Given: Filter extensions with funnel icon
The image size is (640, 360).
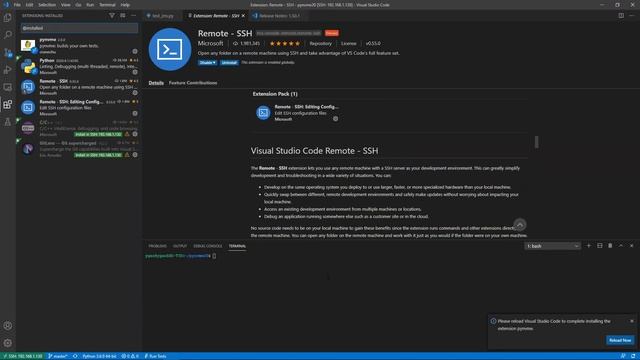Looking at the screenshot, I should click(x=111, y=16).
